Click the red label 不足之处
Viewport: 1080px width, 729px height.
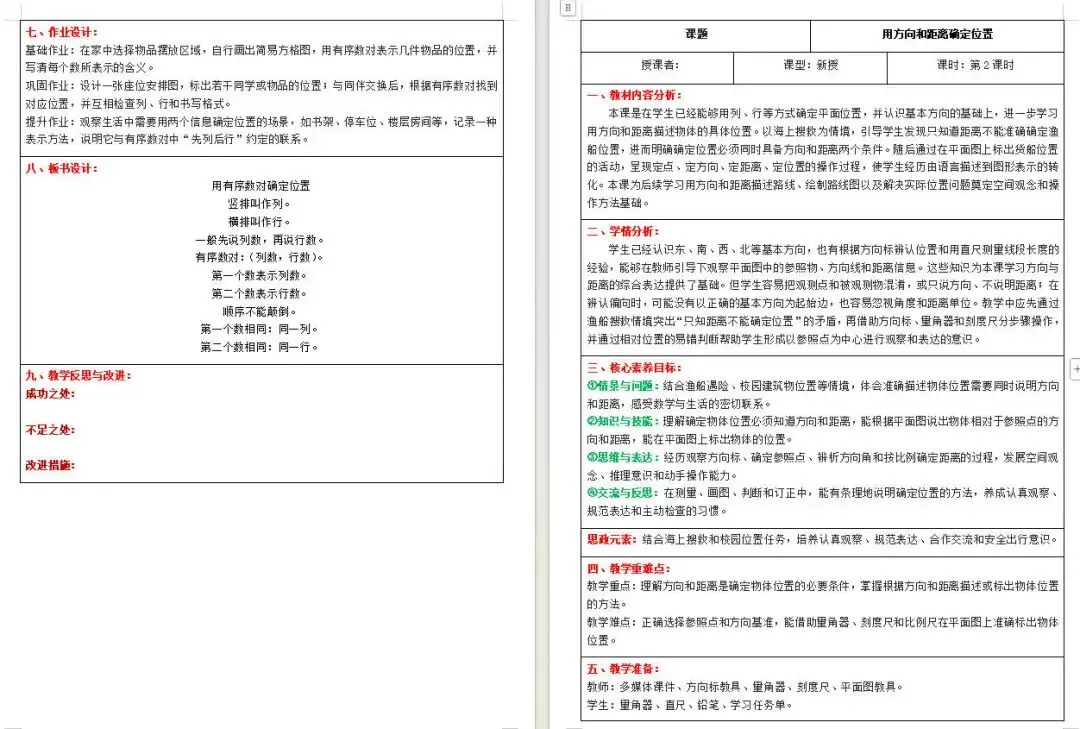[50, 429]
